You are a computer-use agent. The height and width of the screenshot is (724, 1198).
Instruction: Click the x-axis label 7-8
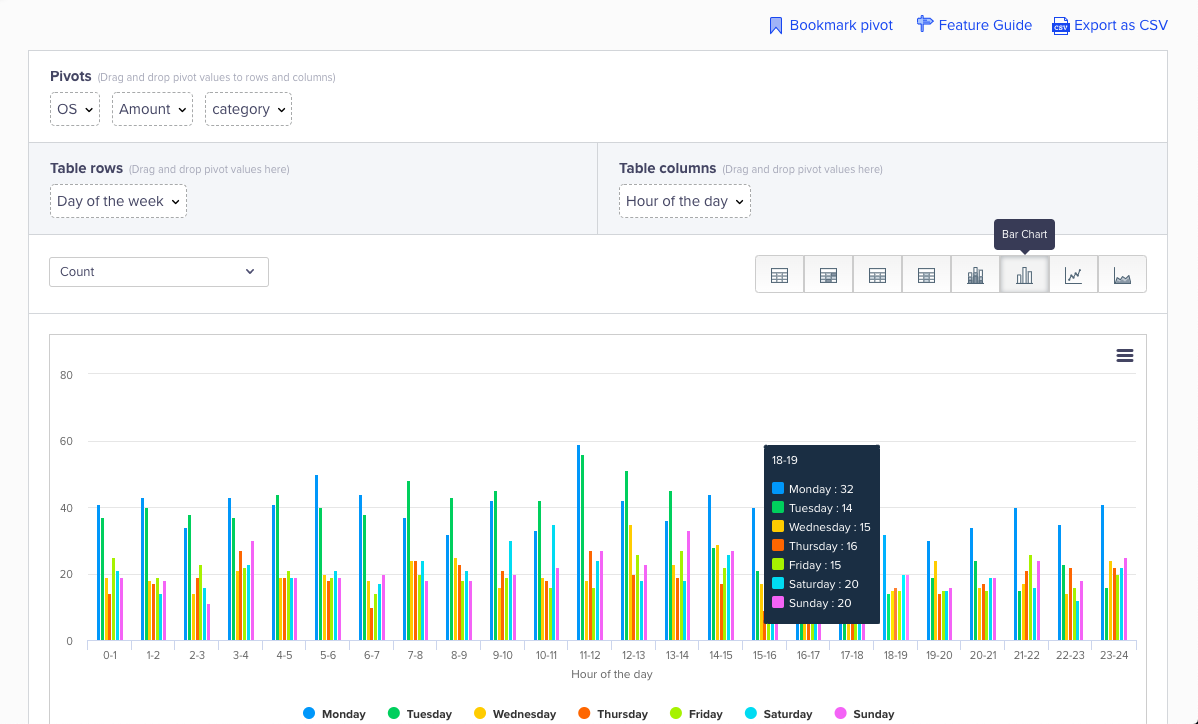(415, 655)
